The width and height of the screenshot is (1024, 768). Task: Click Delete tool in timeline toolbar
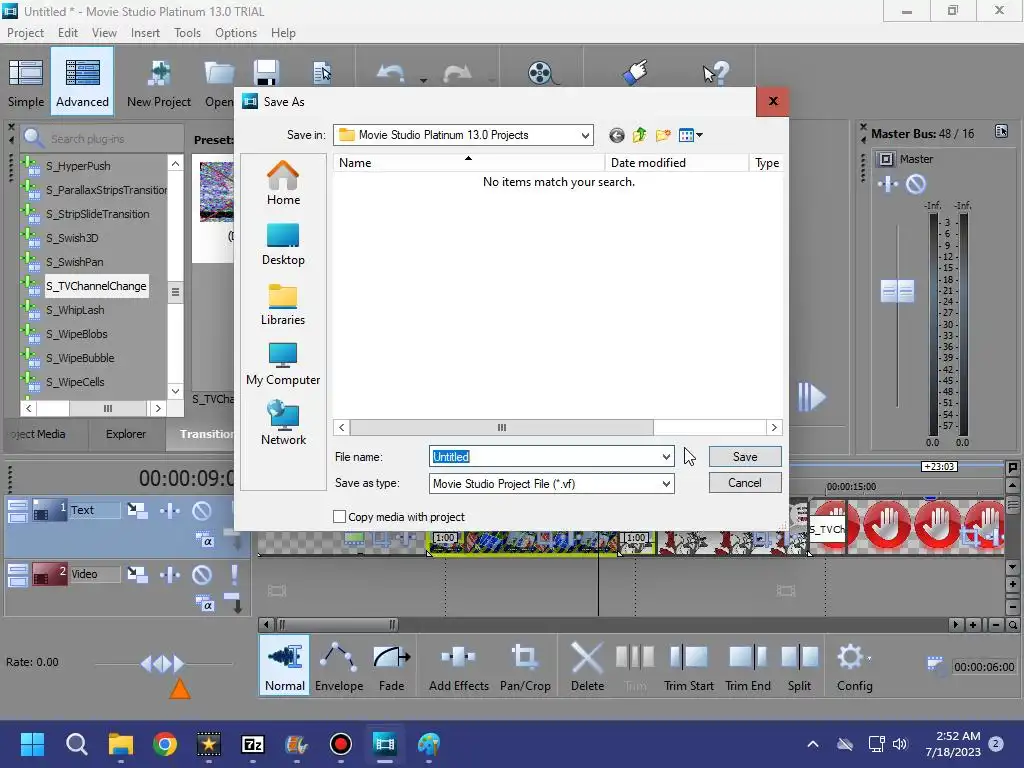[x=587, y=667]
